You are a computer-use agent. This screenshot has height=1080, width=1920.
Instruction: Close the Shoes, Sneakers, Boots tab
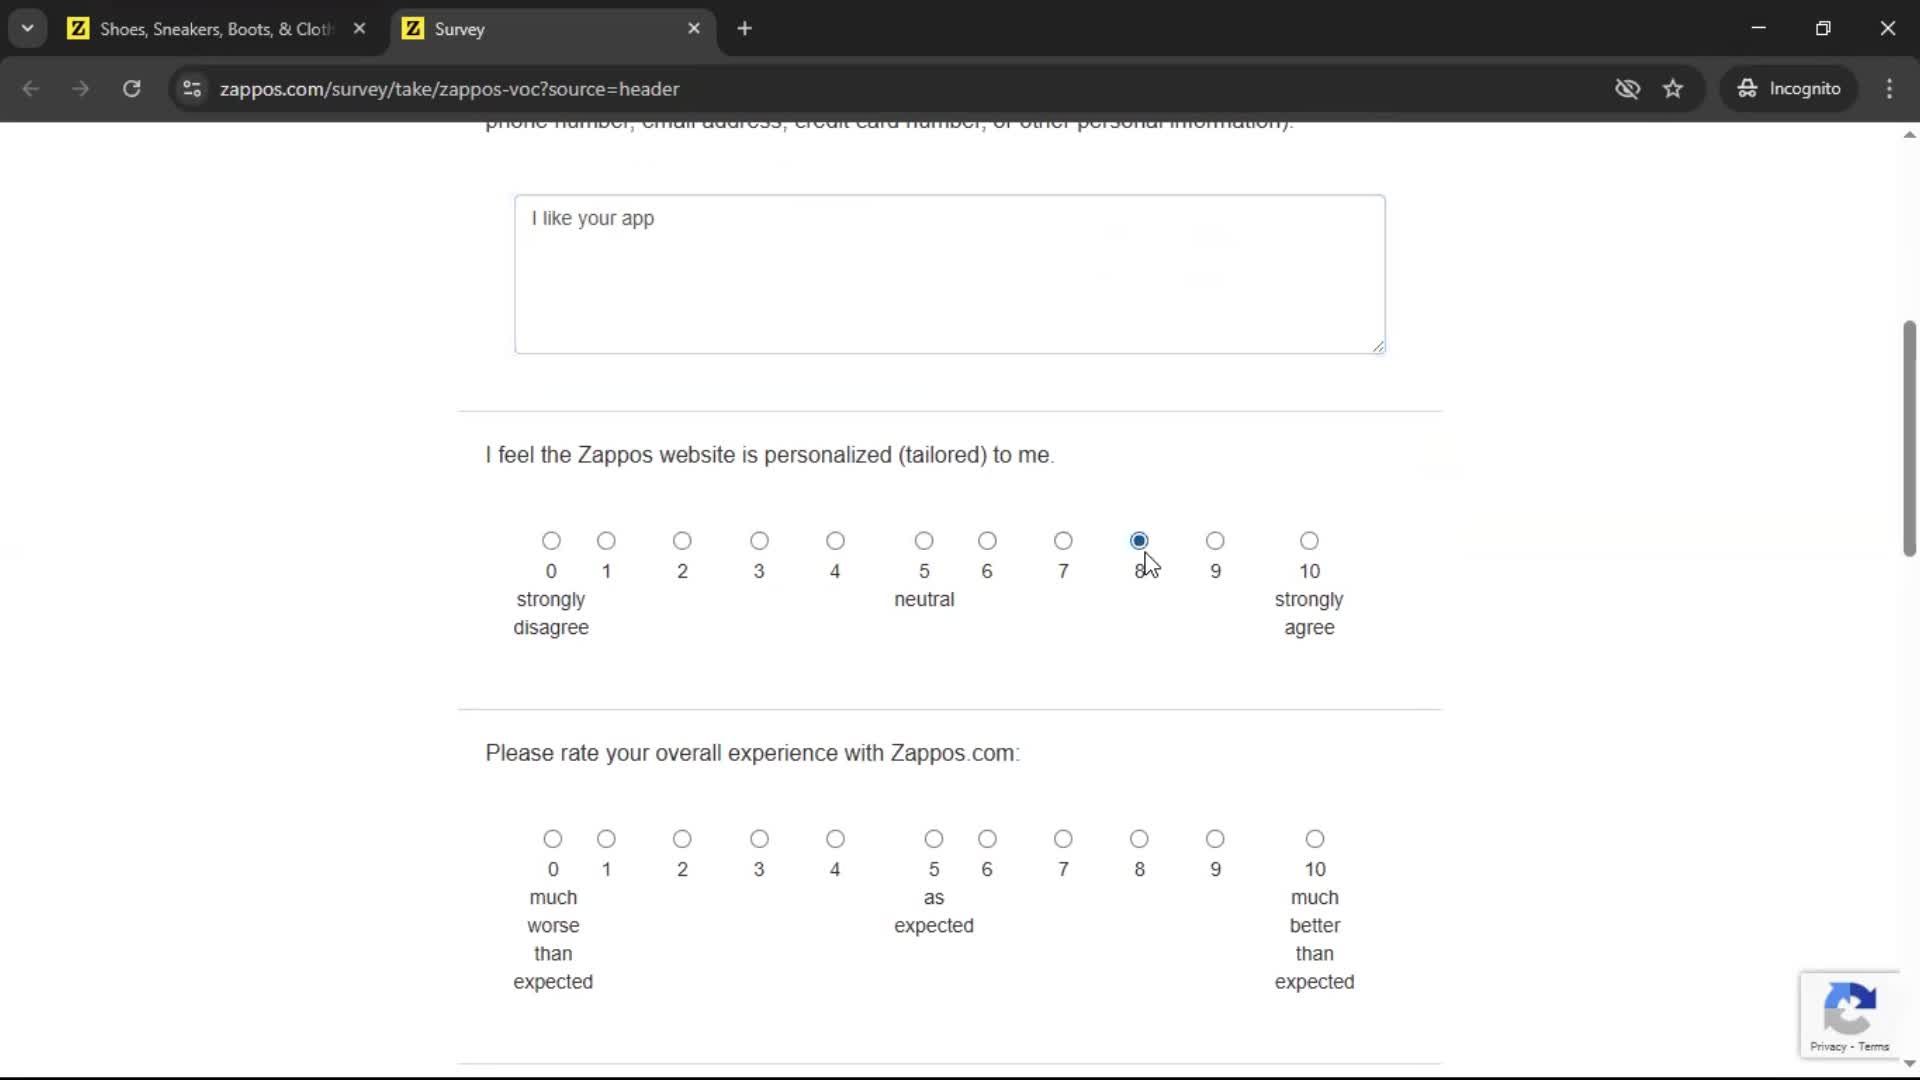[x=359, y=28]
